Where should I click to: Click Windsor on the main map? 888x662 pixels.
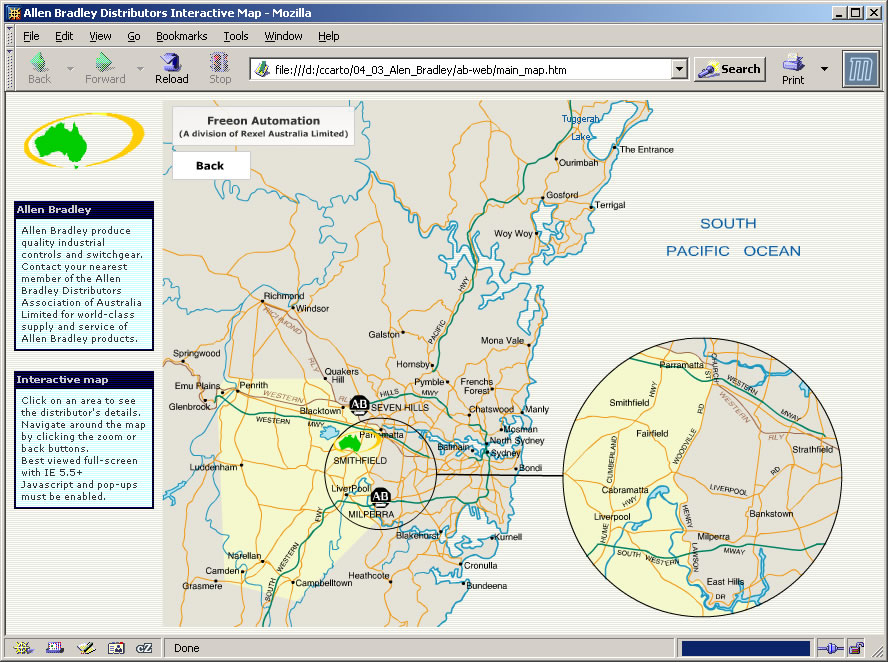(x=312, y=308)
